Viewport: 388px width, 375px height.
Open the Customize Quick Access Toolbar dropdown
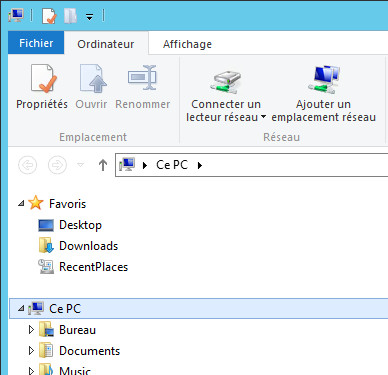click(x=89, y=16)
